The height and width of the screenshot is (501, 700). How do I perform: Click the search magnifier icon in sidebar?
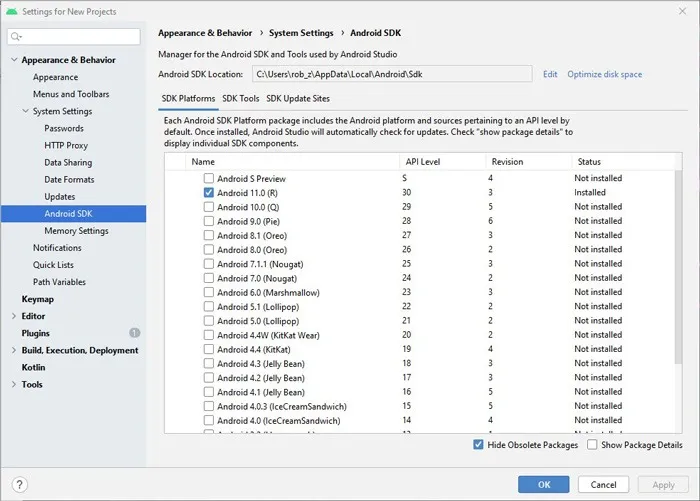(x=16, y=37)
